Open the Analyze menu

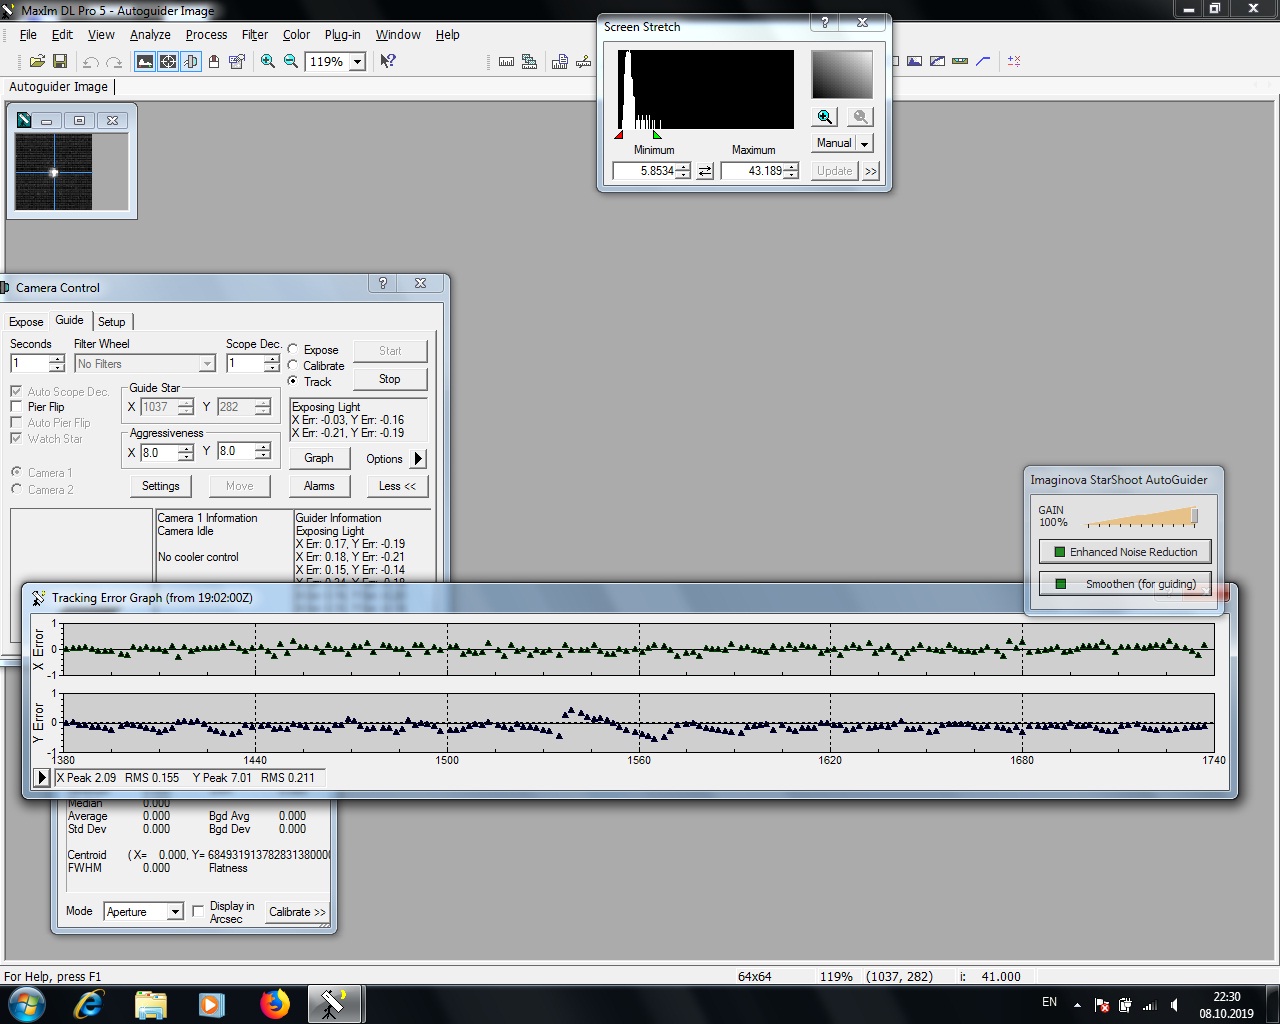click(150, 34)
